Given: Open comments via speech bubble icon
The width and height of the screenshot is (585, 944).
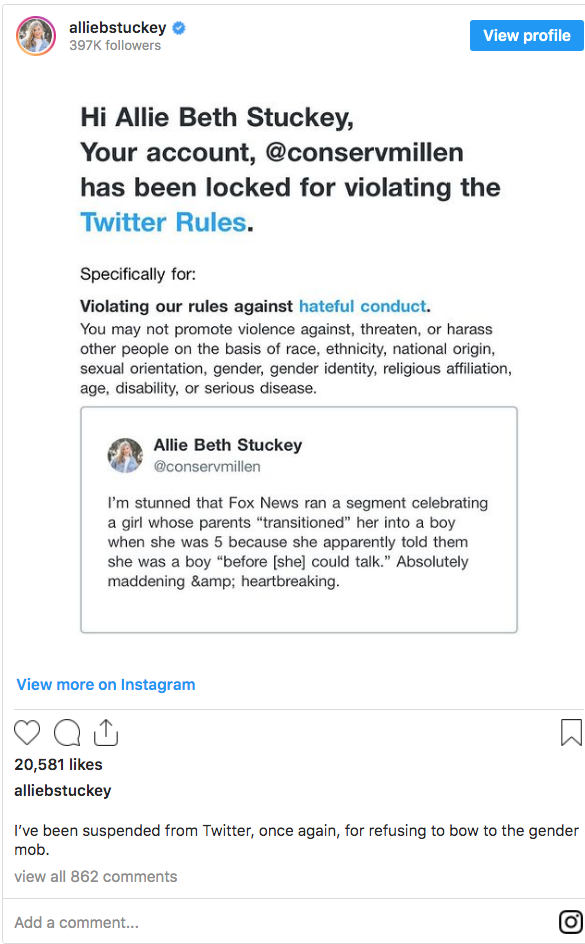Looking at the screenshot, I should (67, 733).
